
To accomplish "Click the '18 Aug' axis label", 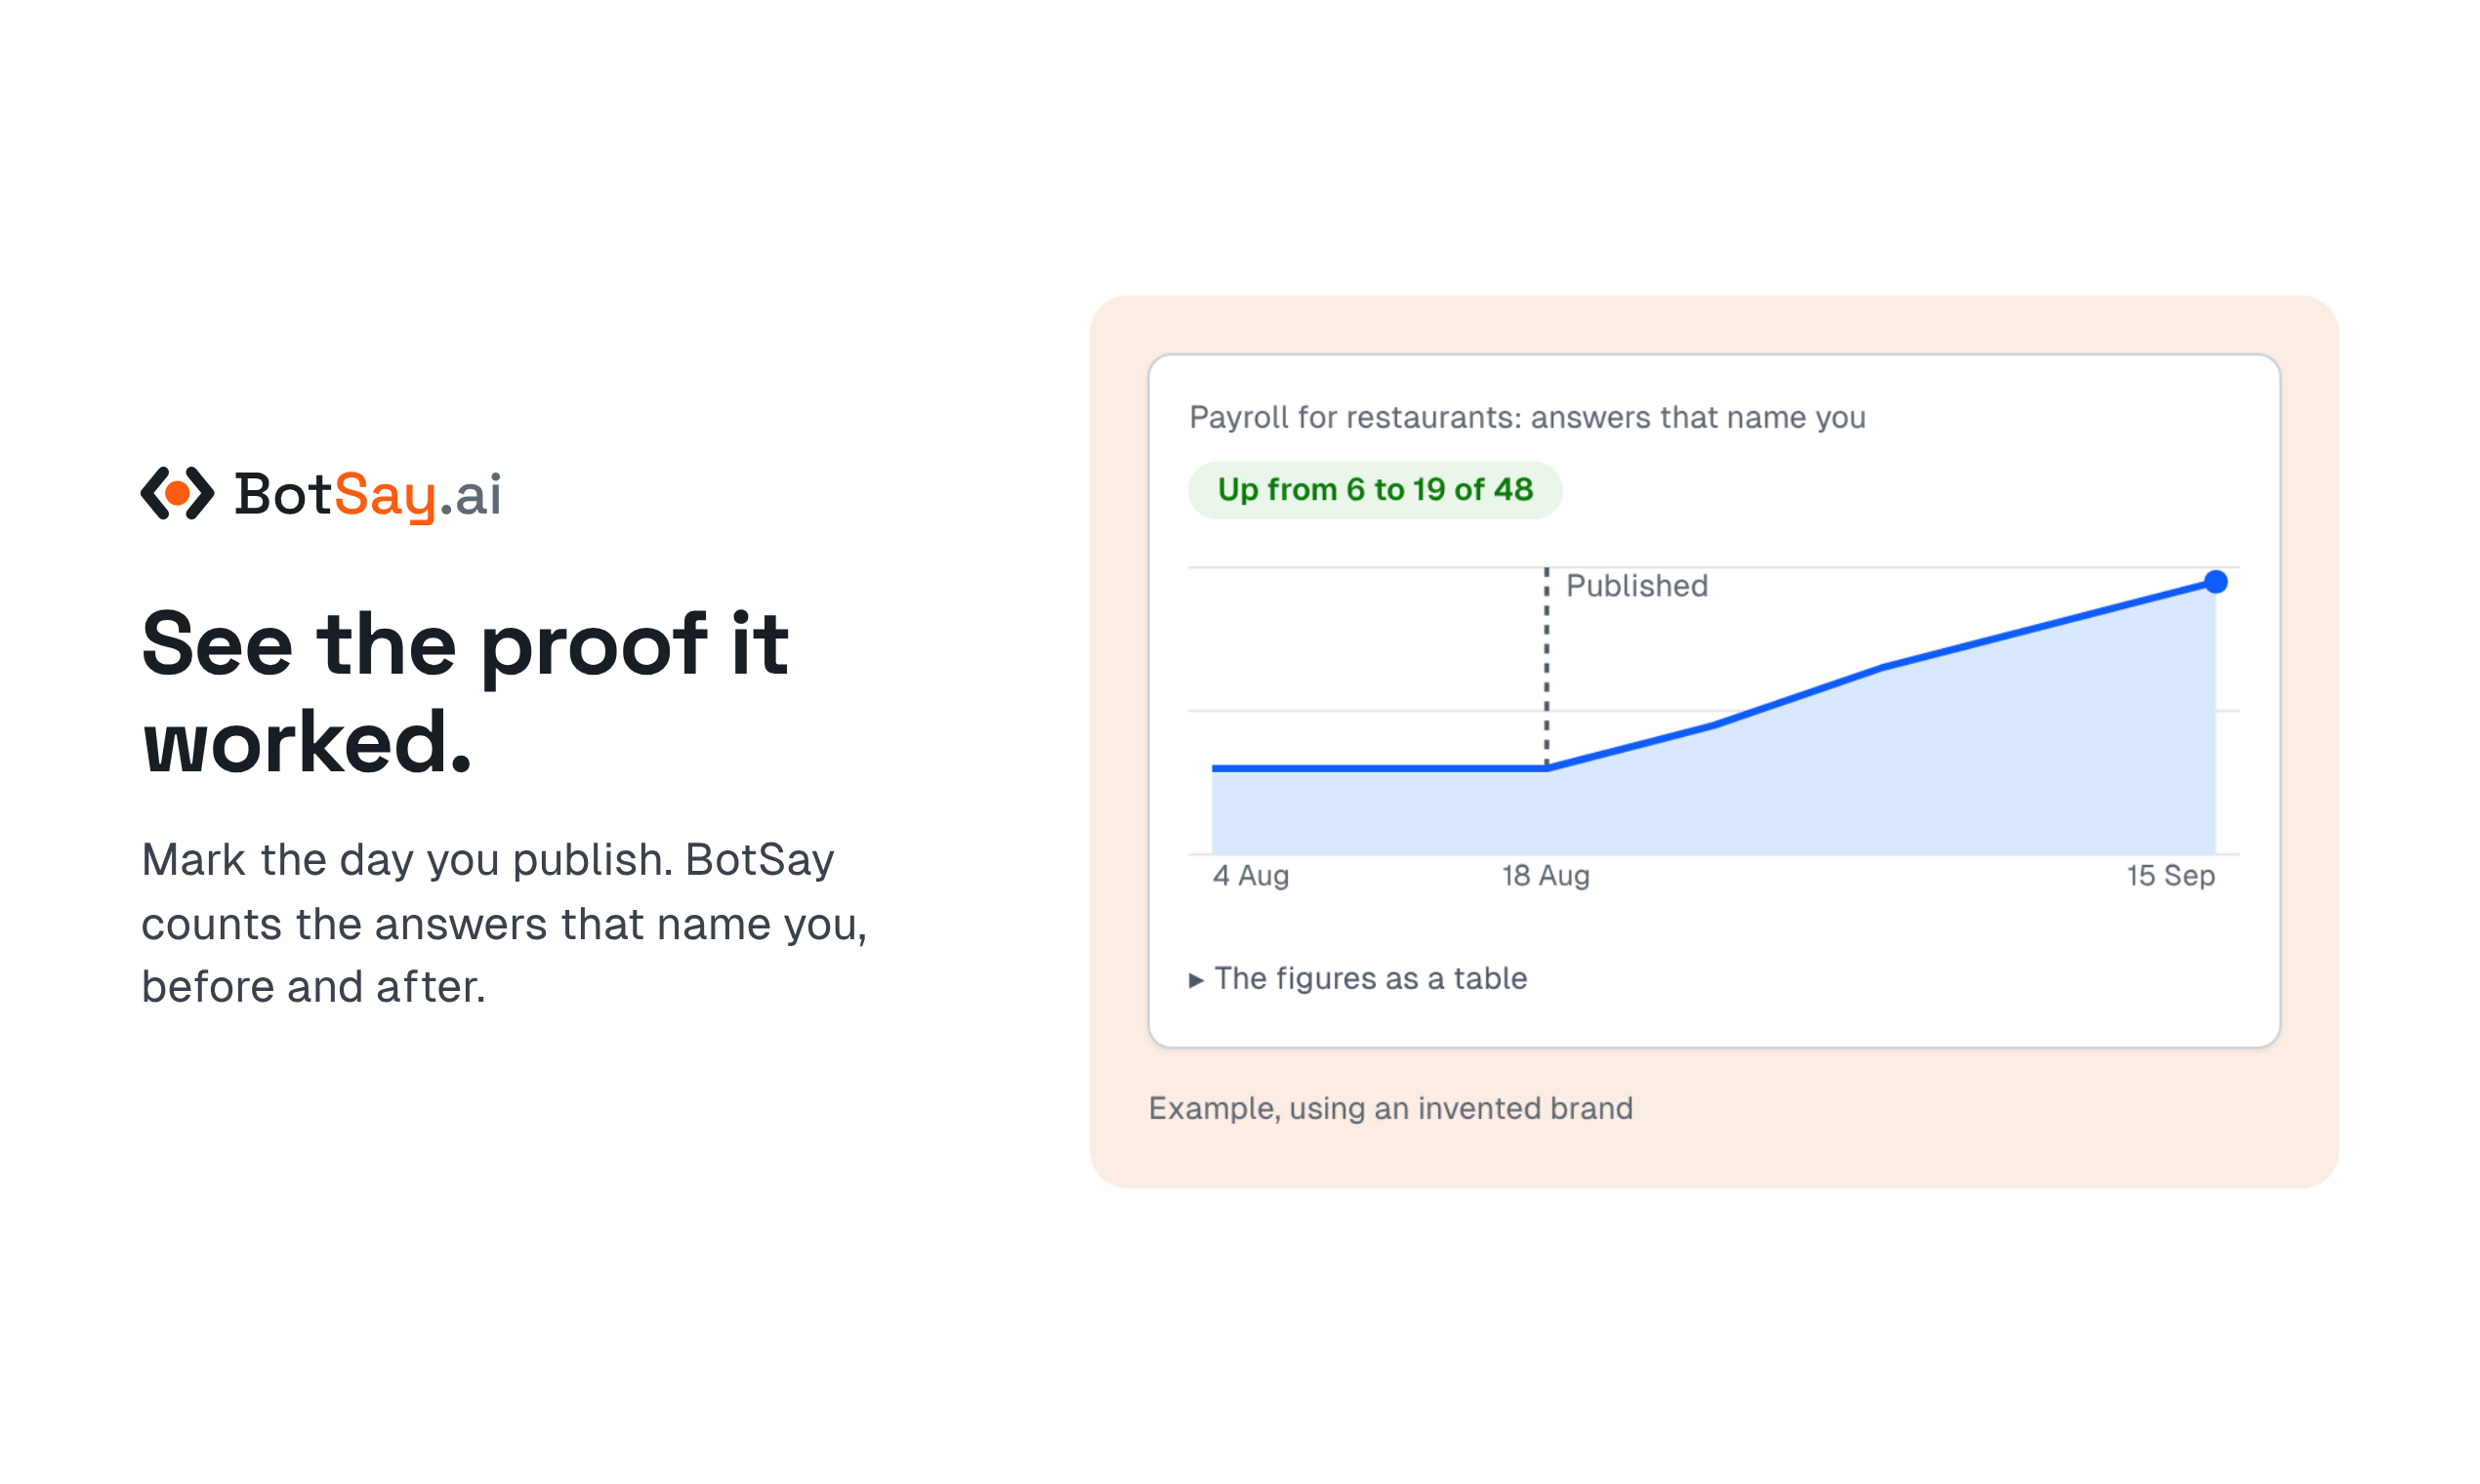I will [1545, 876].
